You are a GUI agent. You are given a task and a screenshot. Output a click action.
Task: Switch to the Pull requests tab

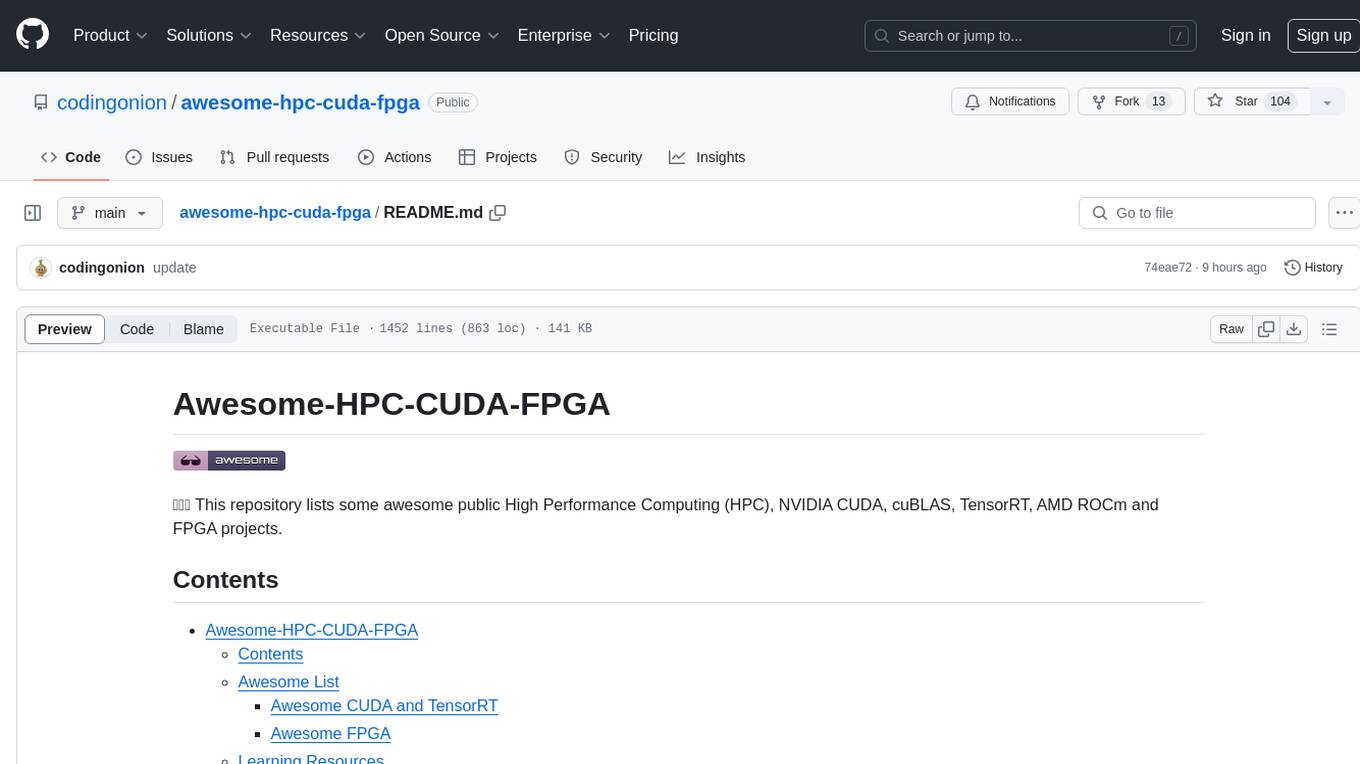coord(274,157)
